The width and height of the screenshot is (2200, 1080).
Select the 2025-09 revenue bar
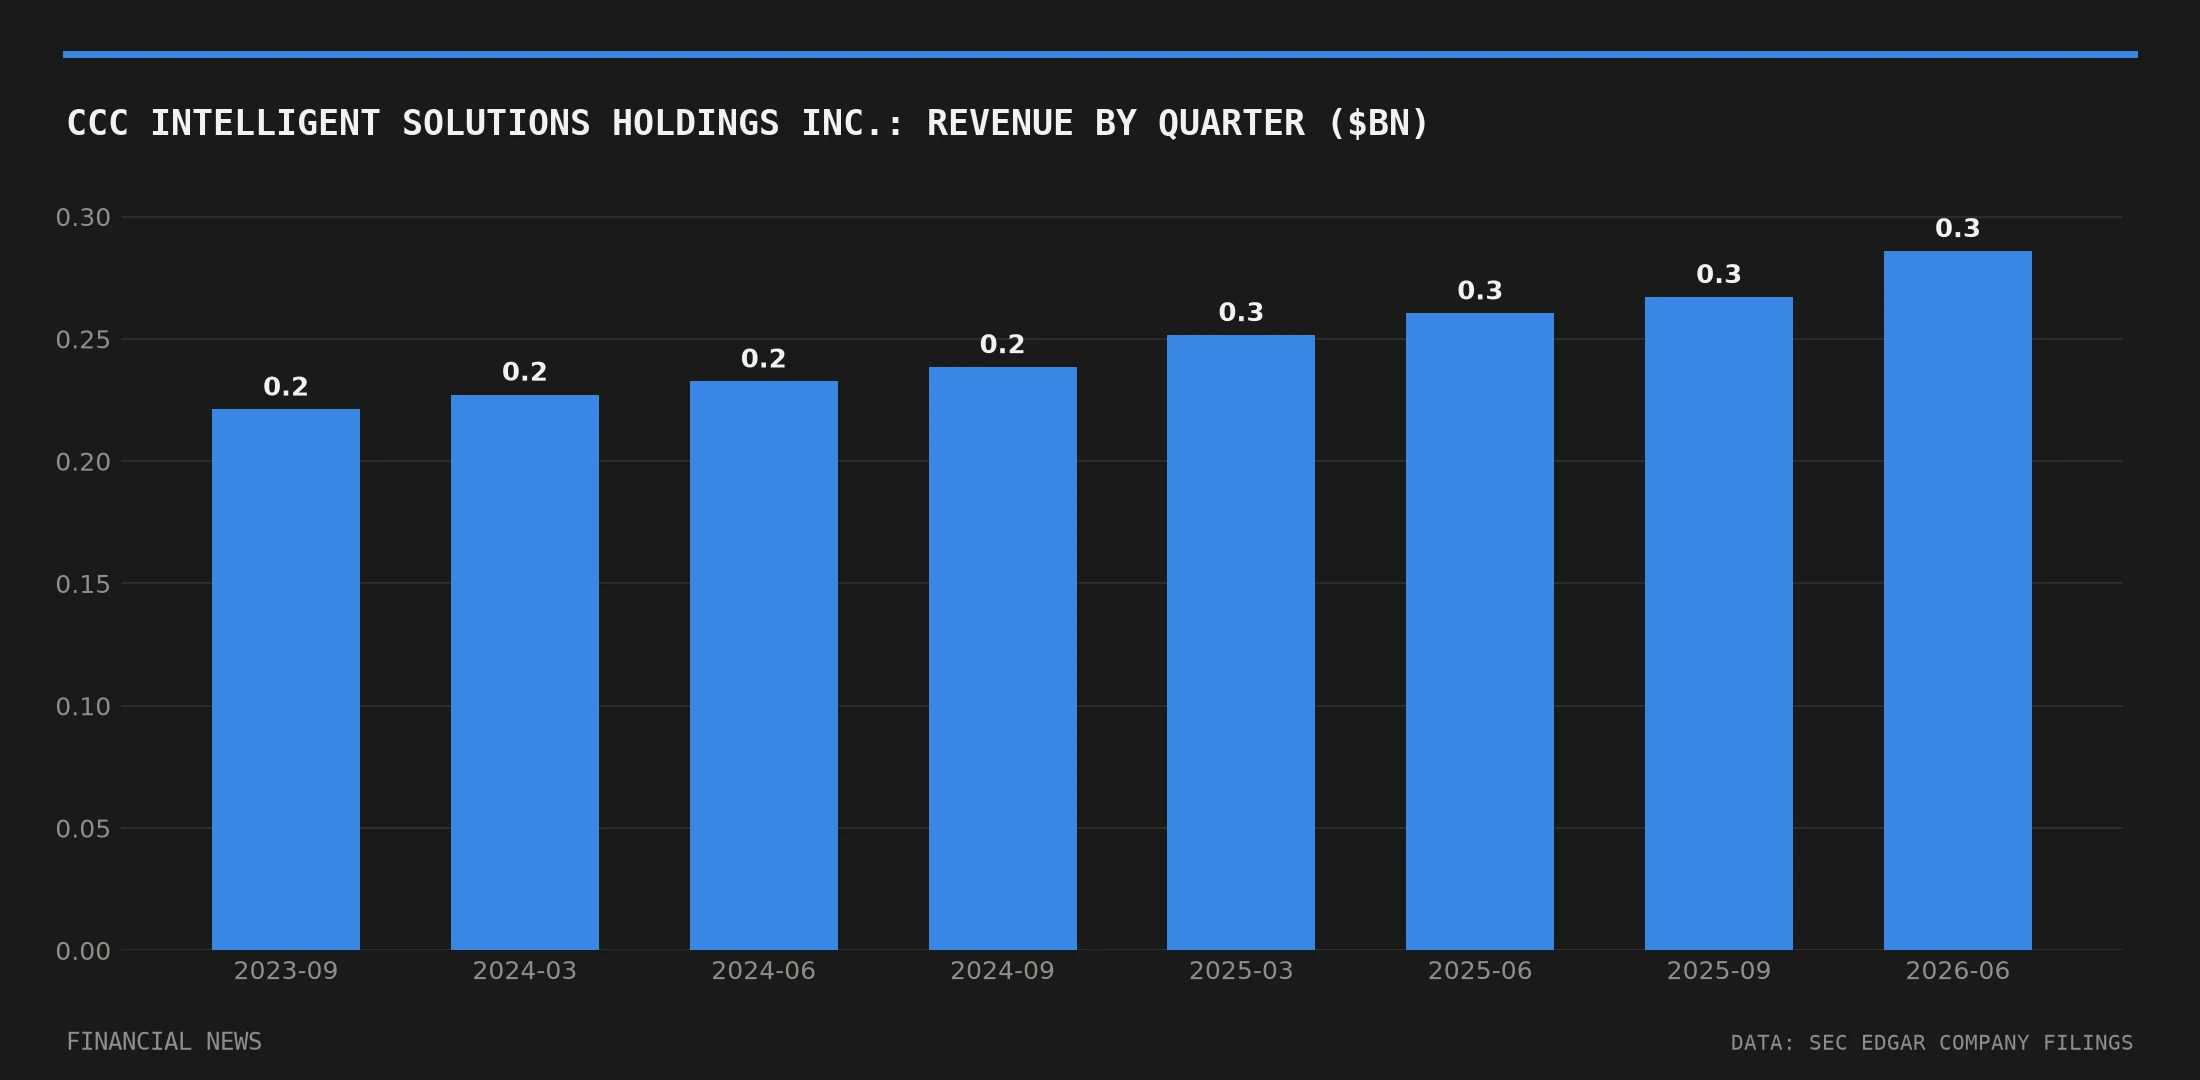1719,623
